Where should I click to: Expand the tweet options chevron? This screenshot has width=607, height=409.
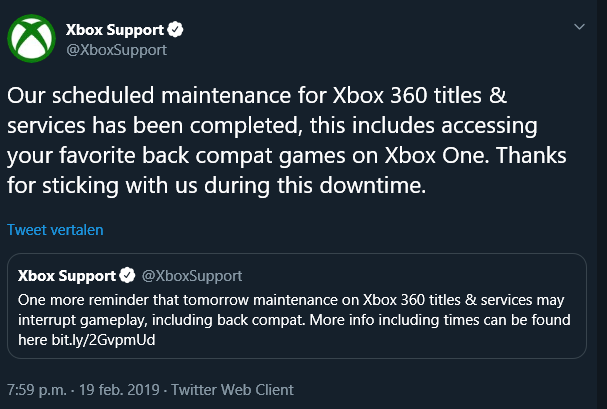[x=579, y=27]
